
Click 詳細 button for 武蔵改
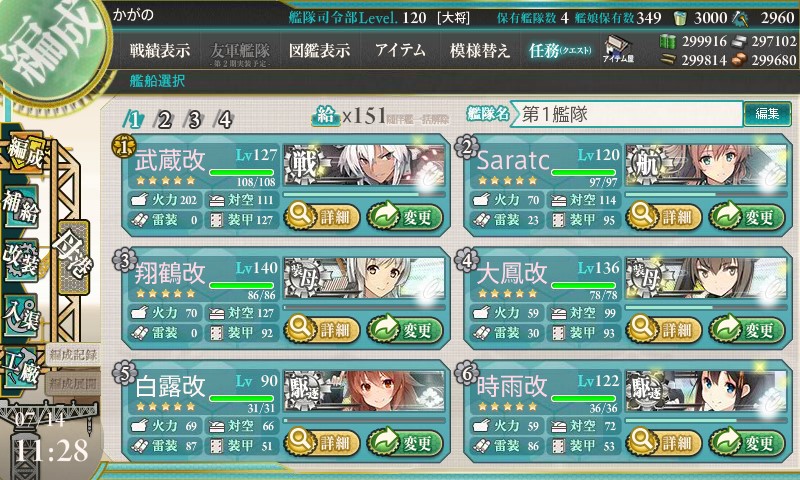pos(321,217)
